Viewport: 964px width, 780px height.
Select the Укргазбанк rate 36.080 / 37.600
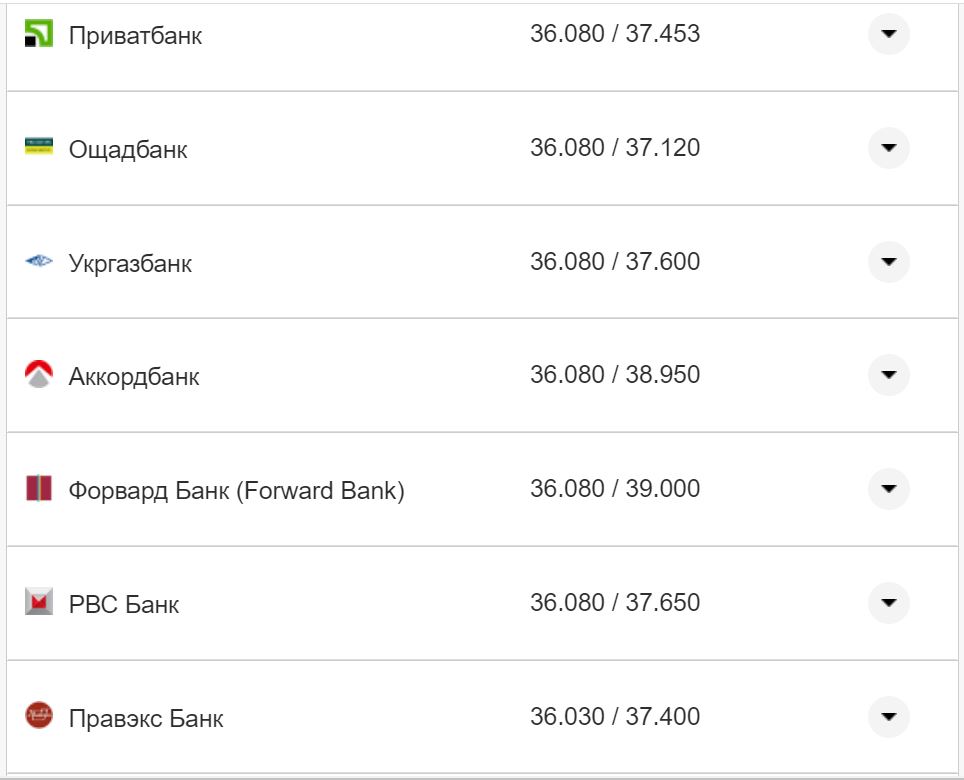click(x=615, y=262)
